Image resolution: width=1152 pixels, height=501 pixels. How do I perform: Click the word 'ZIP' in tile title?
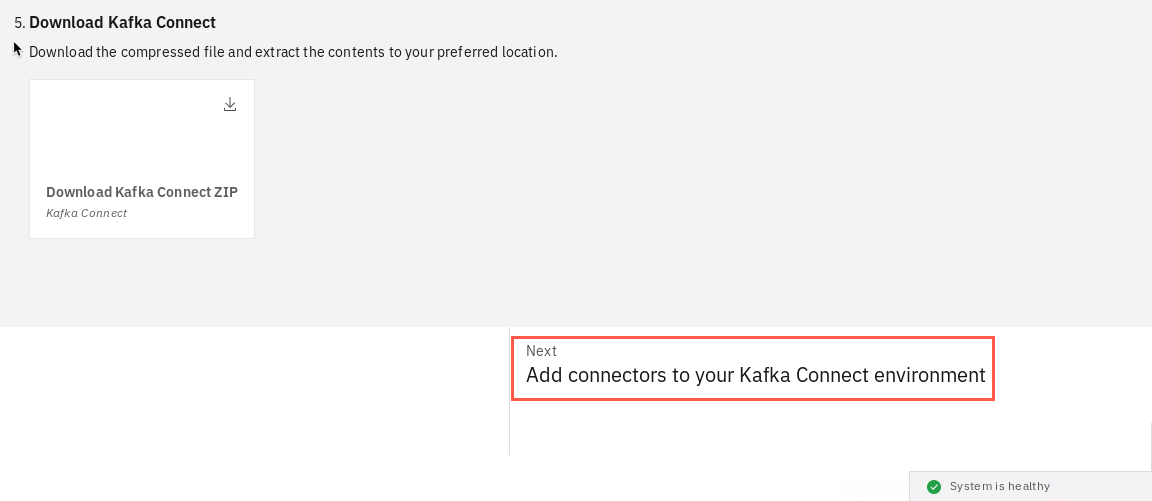coord(225,192)
